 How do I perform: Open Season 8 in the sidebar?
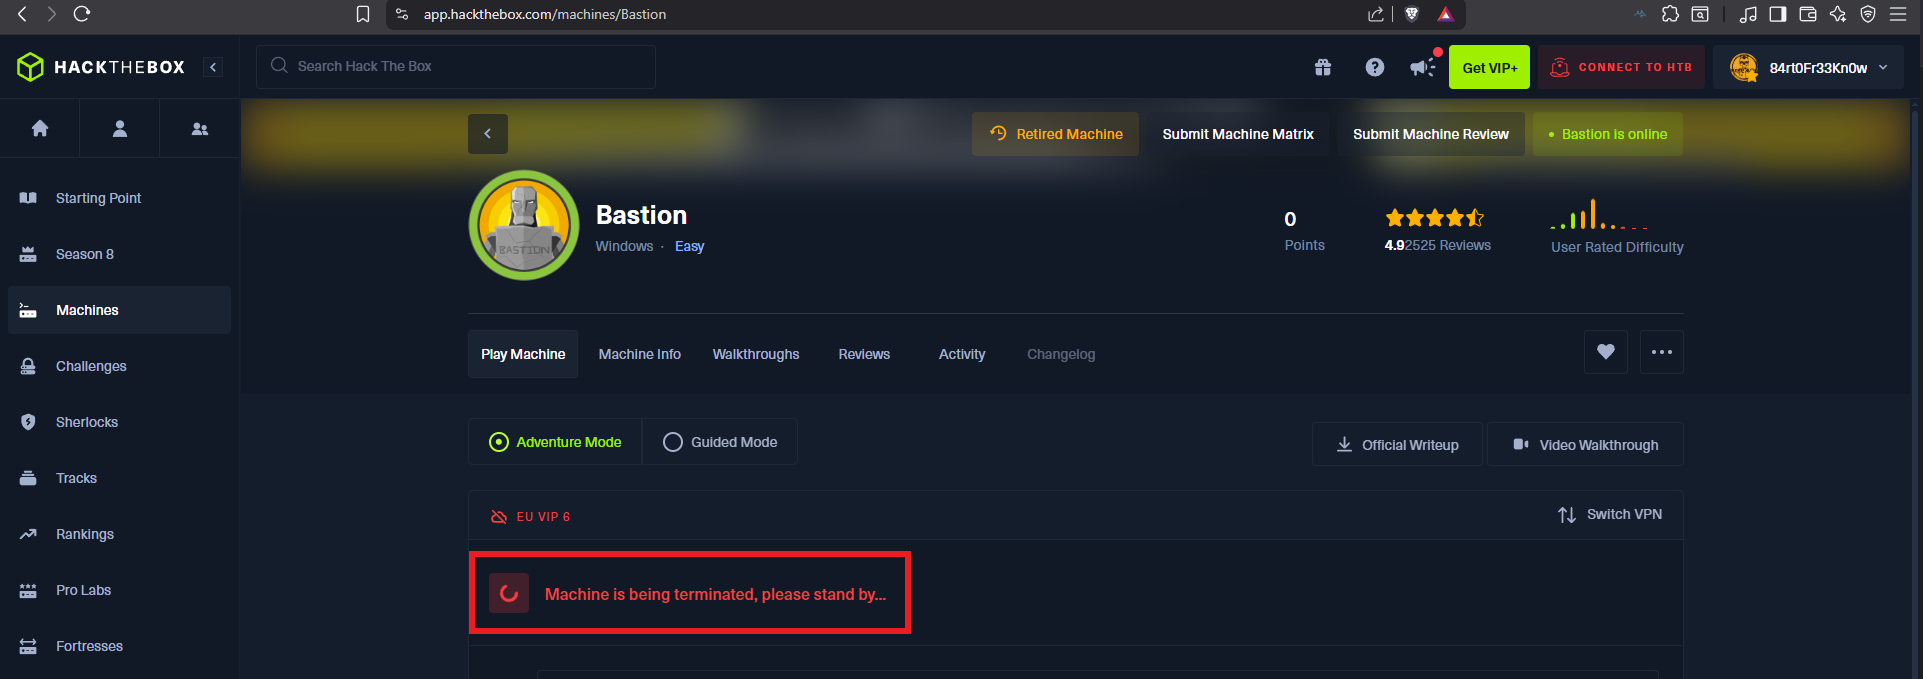119,254
